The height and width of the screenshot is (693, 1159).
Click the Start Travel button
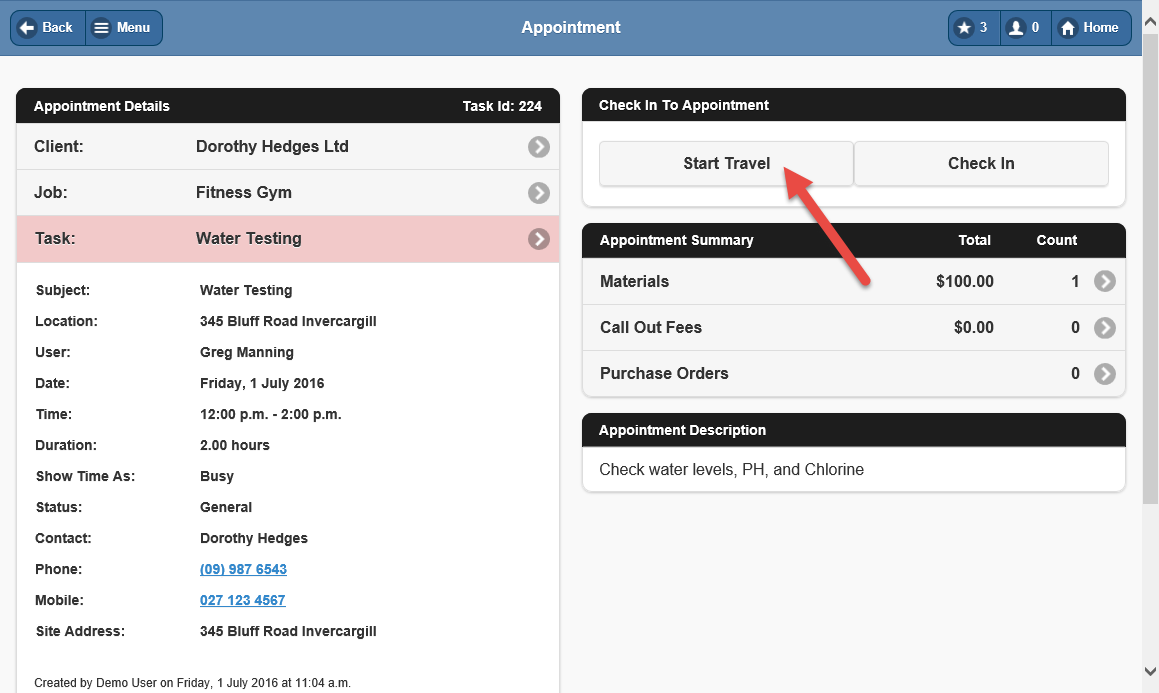click(x=726, y=163)
